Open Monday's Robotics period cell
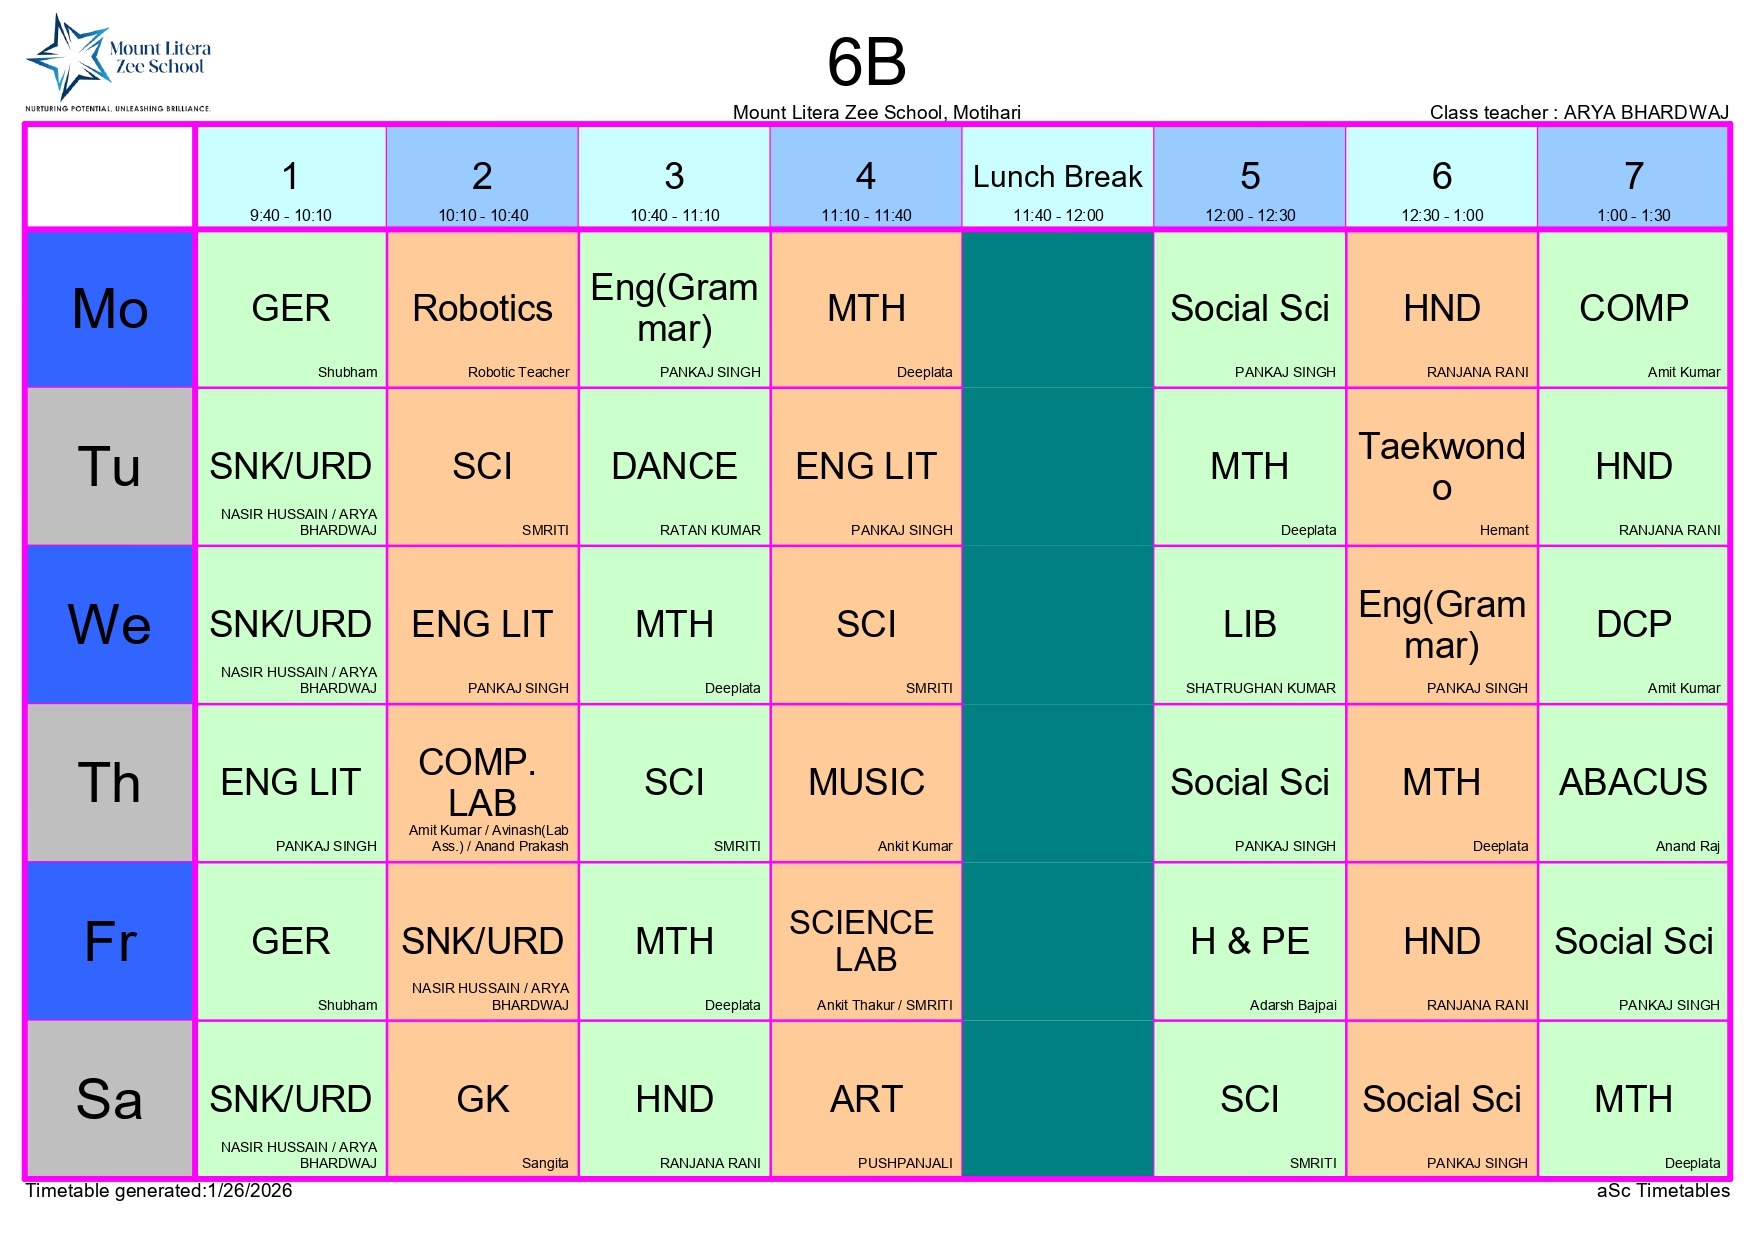Viewport: 1755px width, 1241px height. [x=482, y=309]
